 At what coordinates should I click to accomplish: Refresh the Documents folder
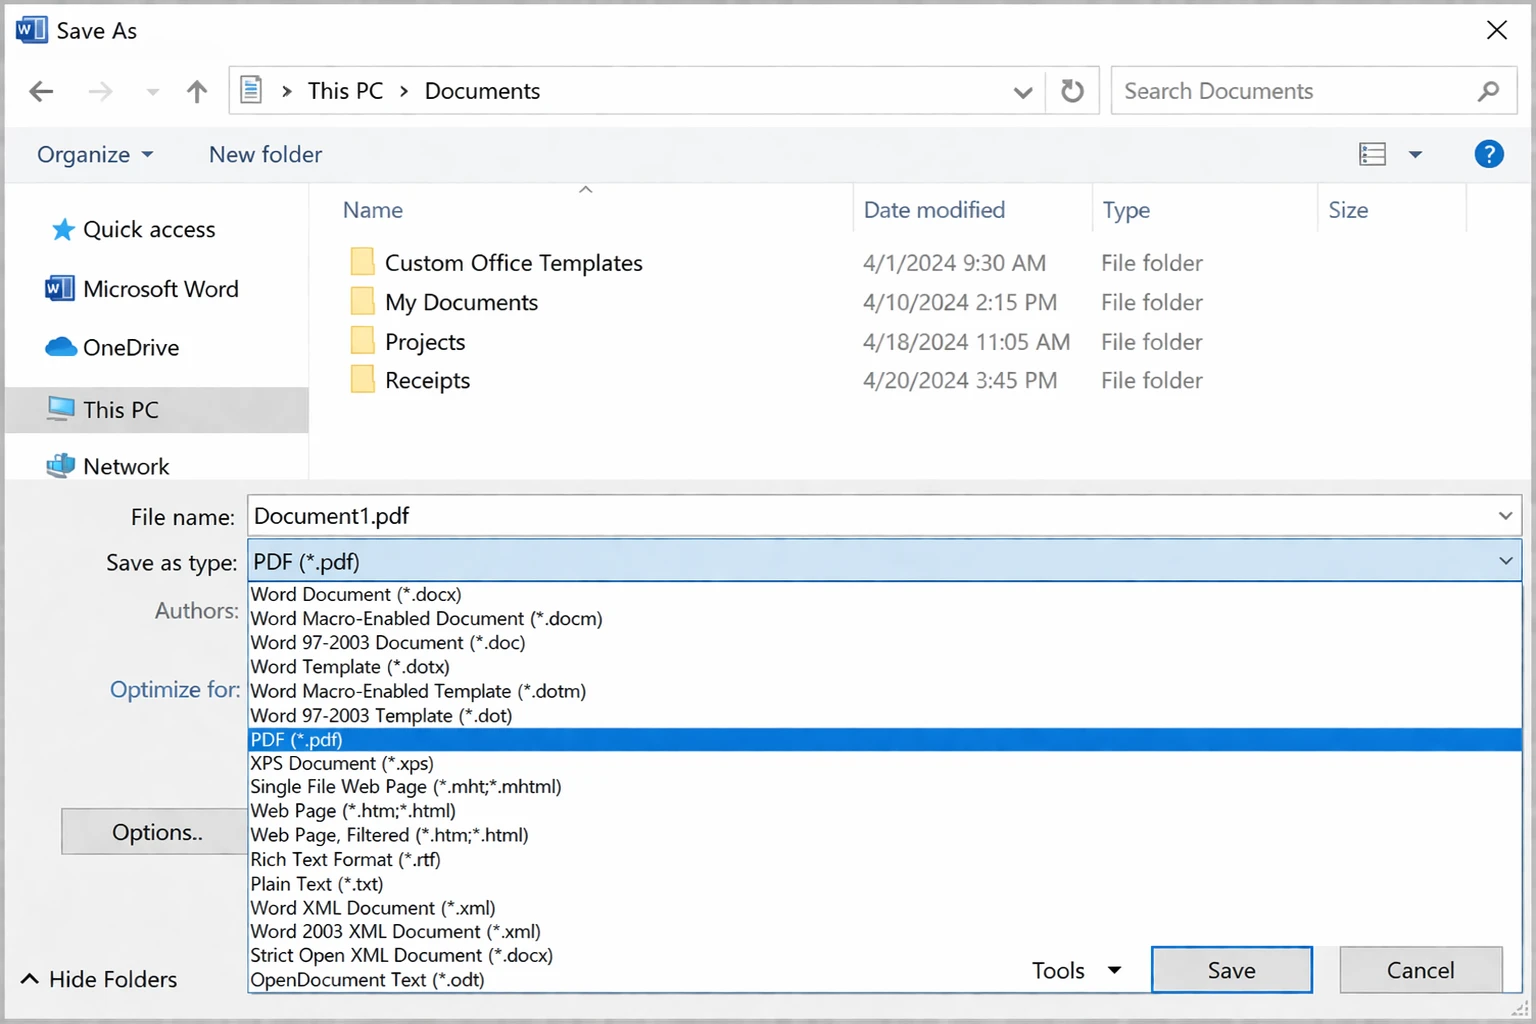pos(1072,91)
